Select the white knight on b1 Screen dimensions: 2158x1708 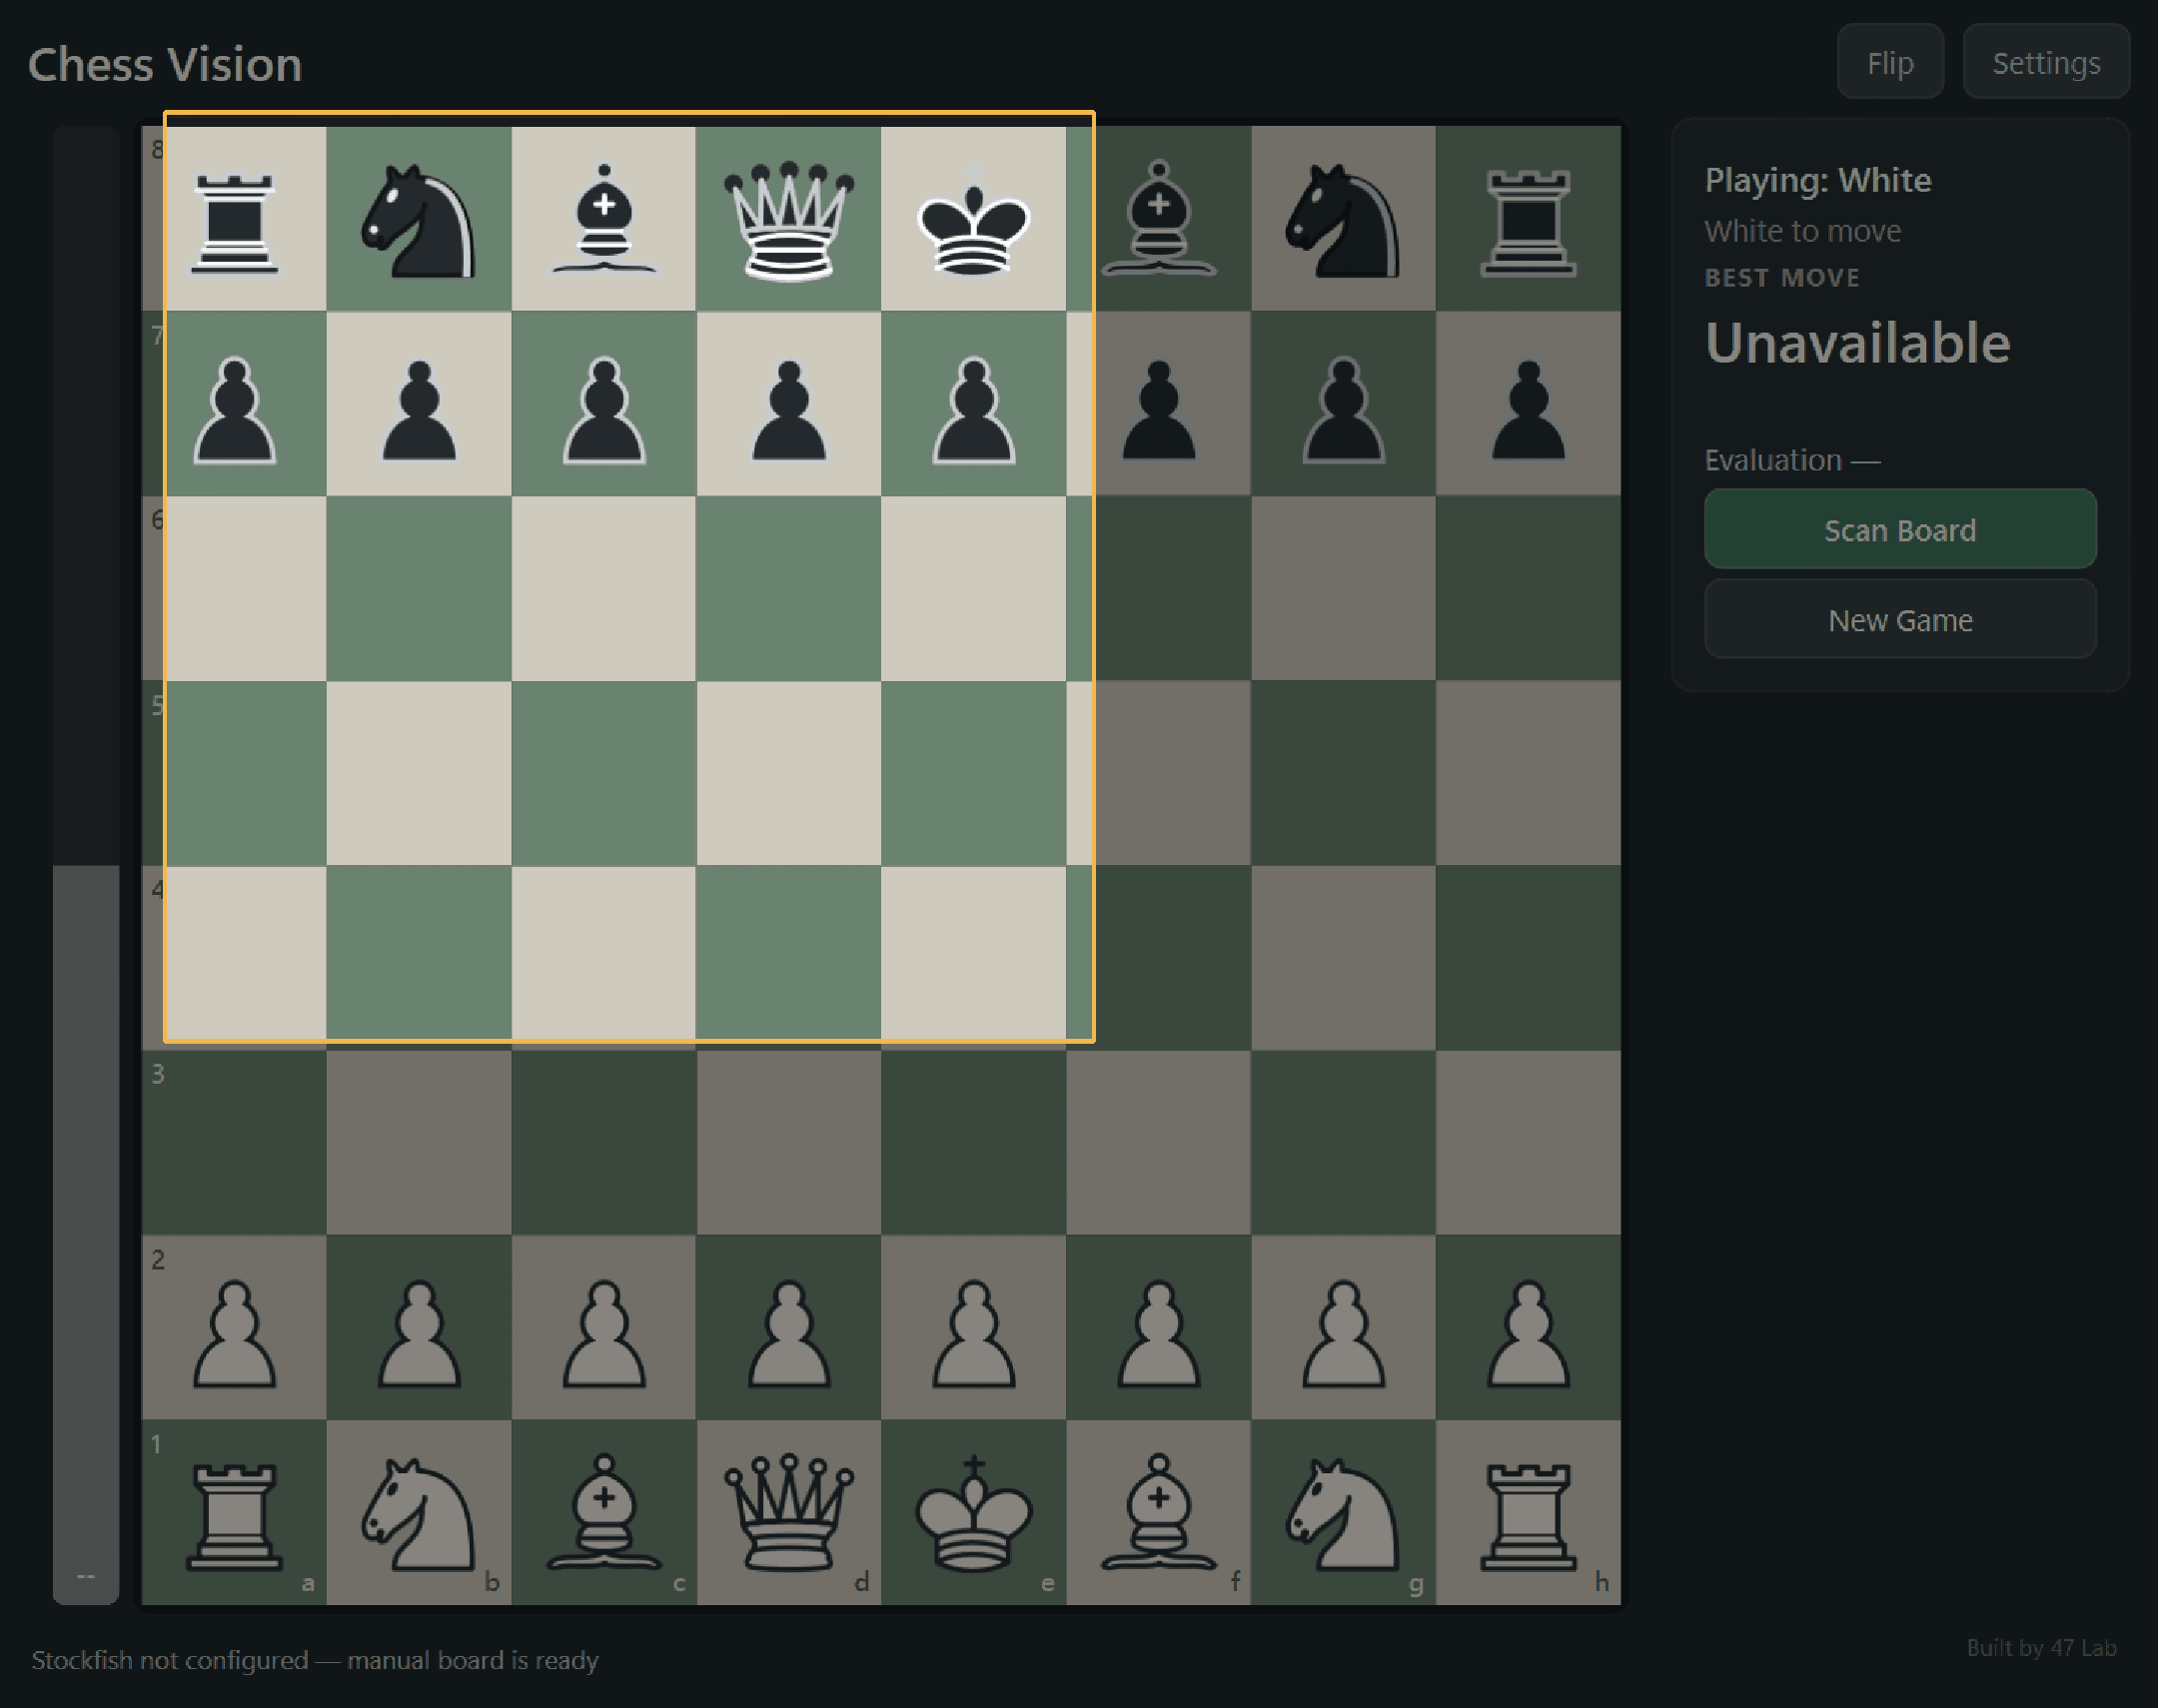419,1513
